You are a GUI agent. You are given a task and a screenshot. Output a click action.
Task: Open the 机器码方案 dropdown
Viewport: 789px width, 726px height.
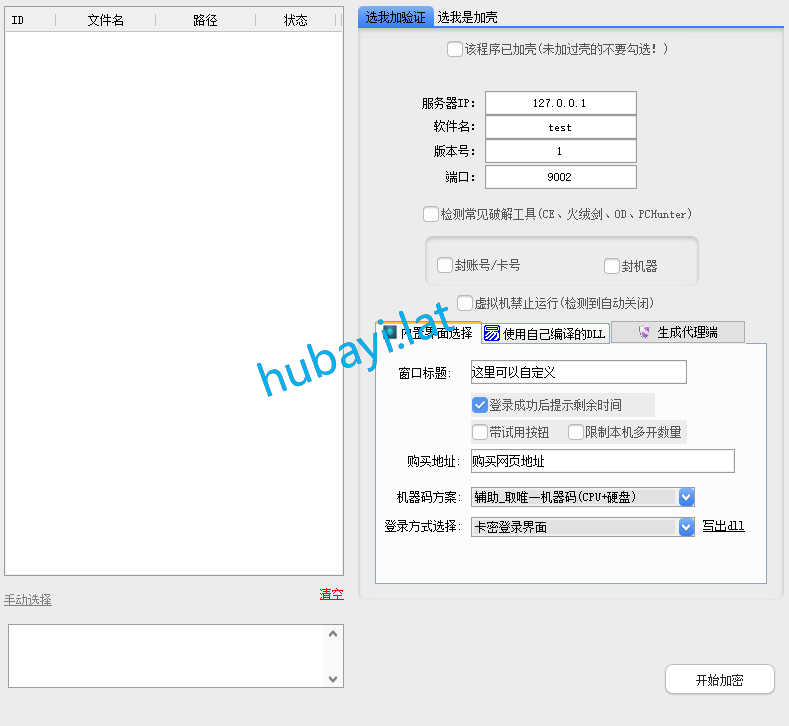click(686, 497)
